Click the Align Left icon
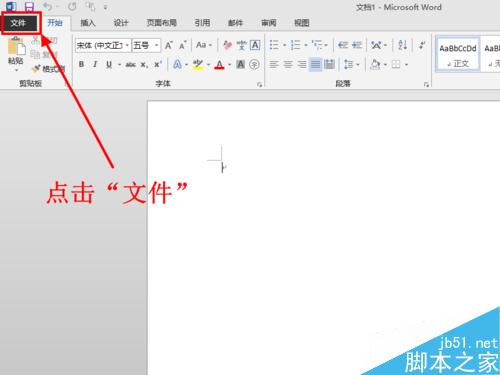This screenshot has width=500, height=375. click(x=274, y=64)
